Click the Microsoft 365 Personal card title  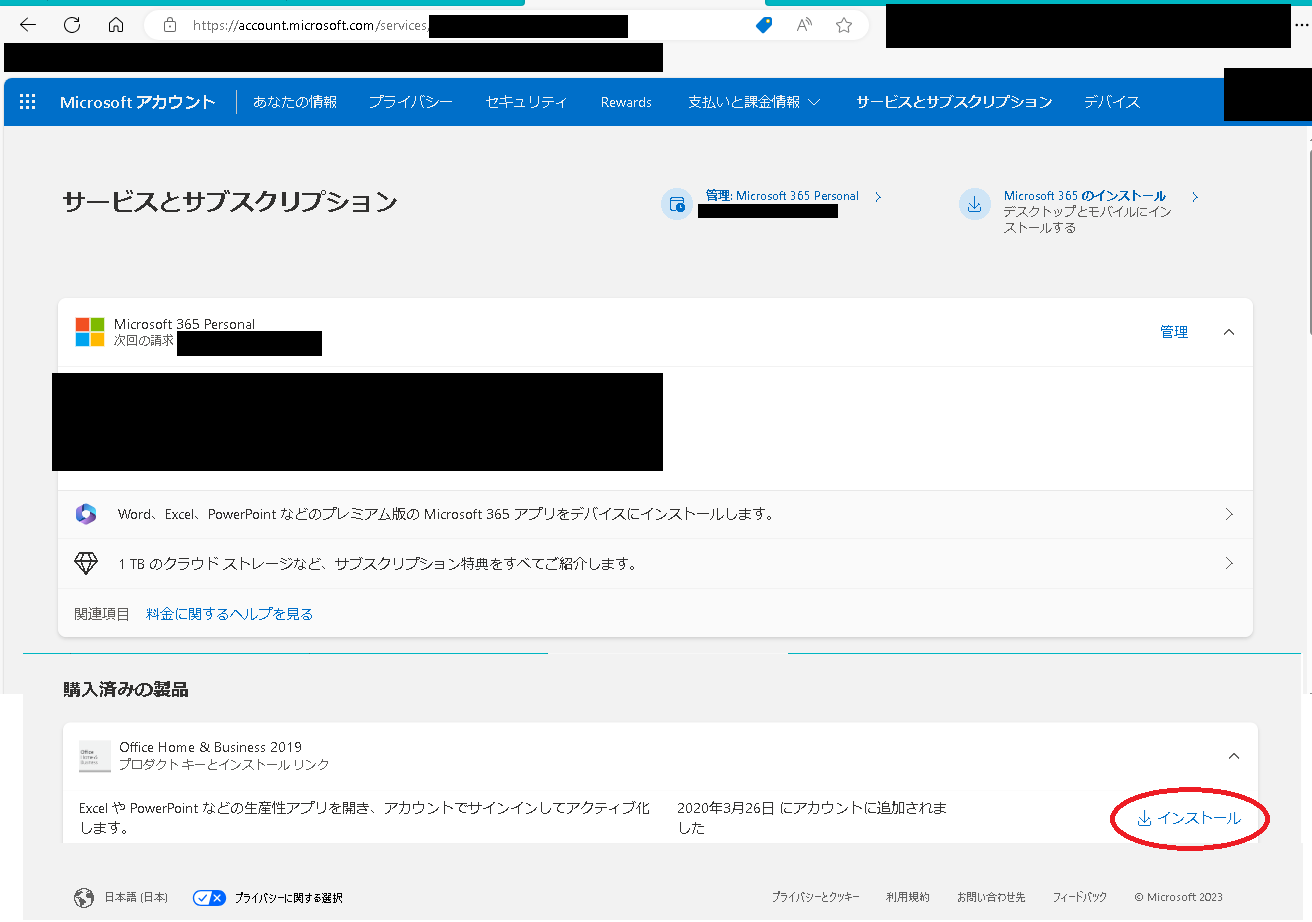[184, 324]
